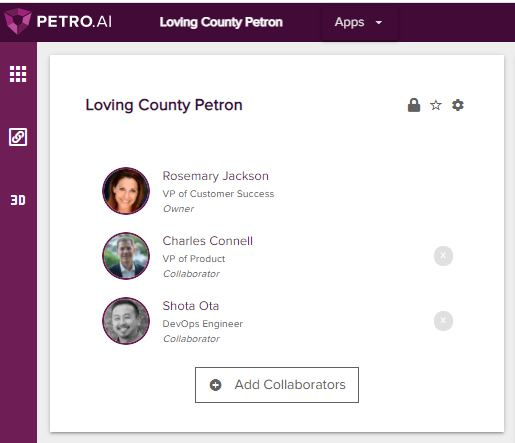Screen dimensions: 515x443
Task: Open Shota Ota's profile photo
Action: [126, 321]
